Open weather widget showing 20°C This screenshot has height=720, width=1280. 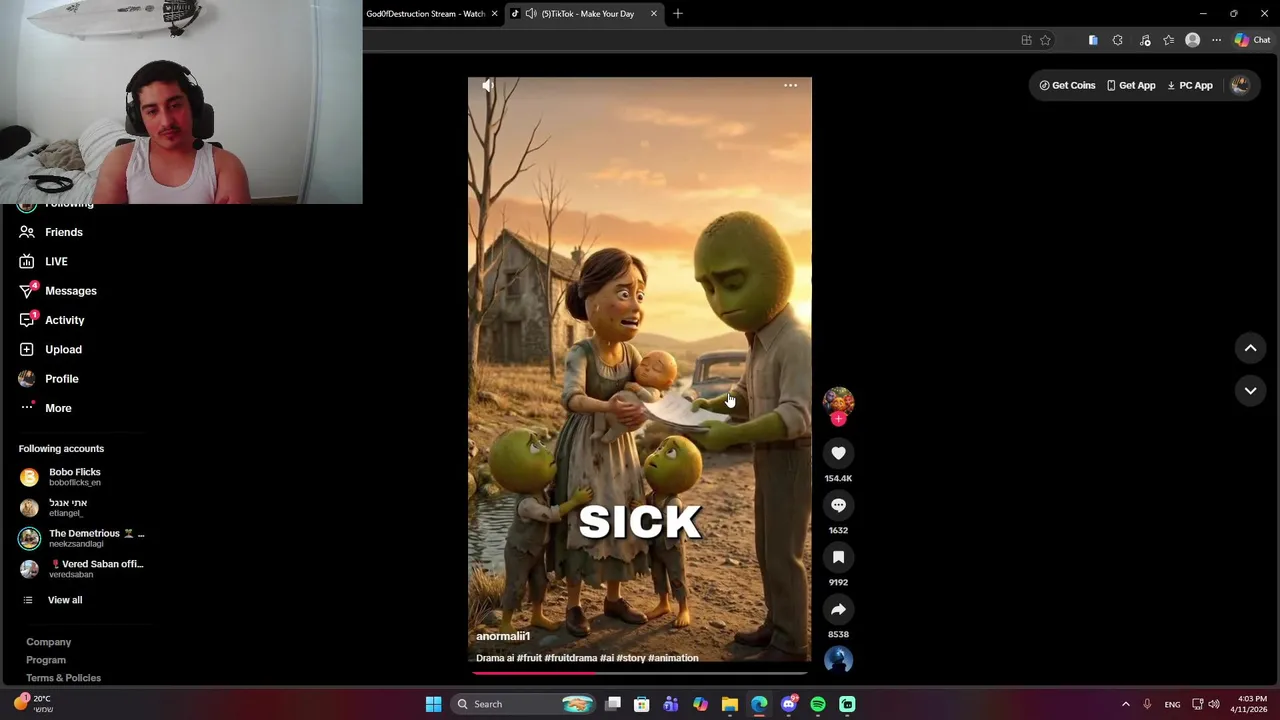[34, 703]
